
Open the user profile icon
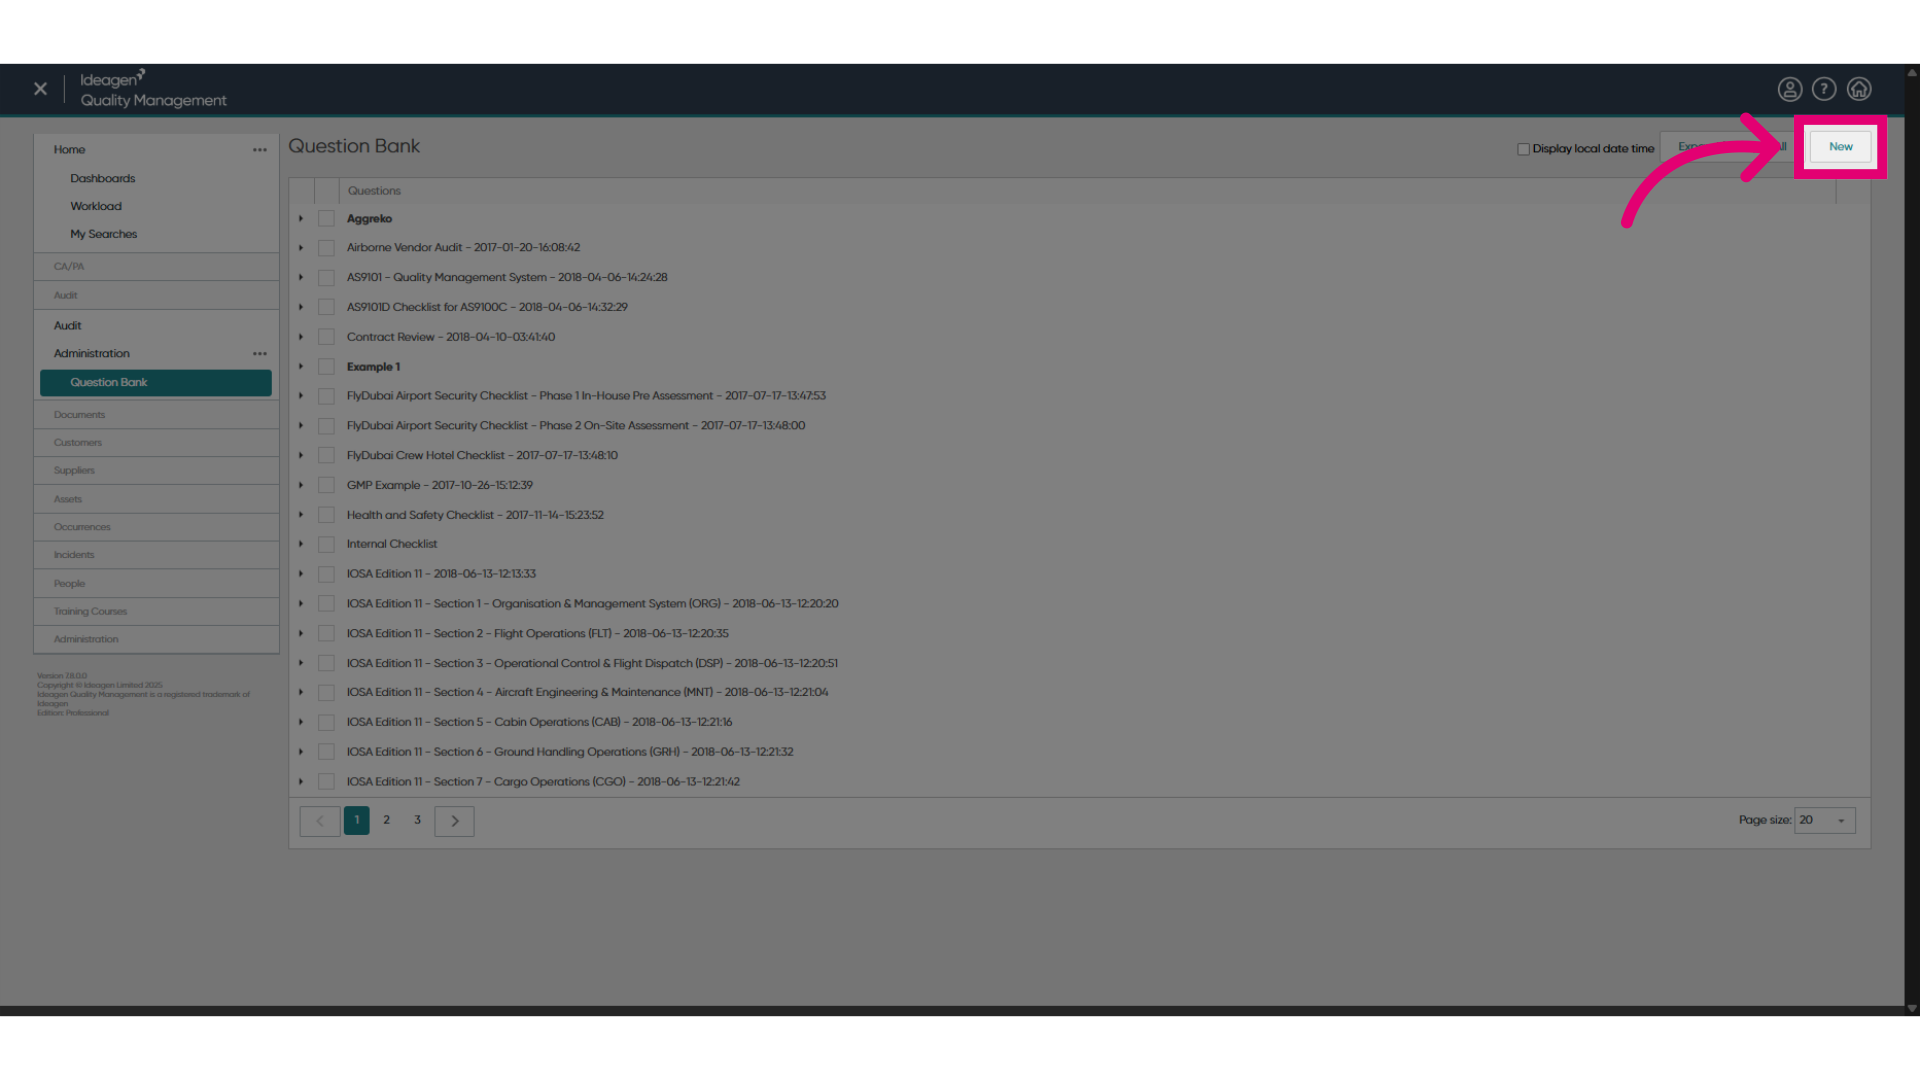(x=1790, y=89)
